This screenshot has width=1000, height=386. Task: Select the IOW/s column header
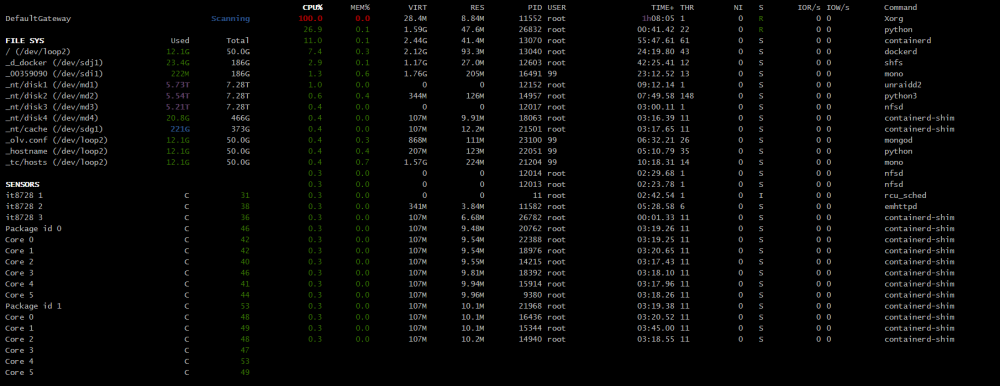click(x=838, y=8)
